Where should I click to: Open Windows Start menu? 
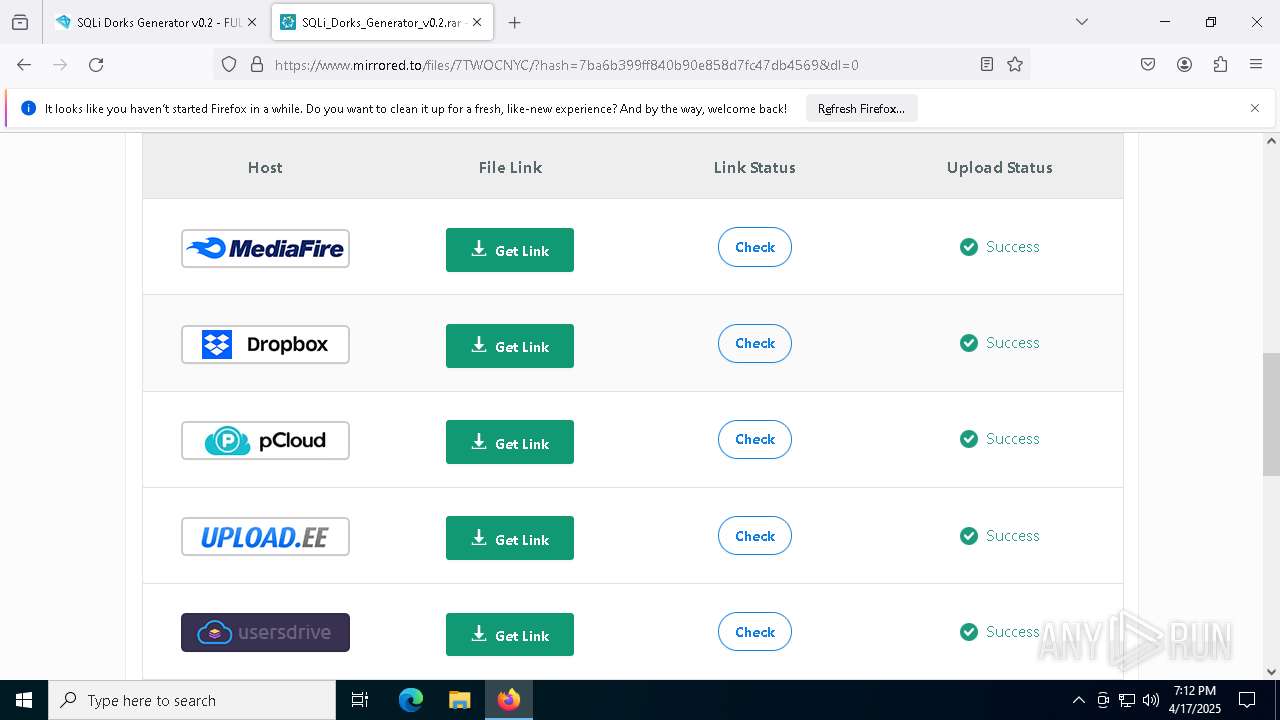tap(24, 700)
